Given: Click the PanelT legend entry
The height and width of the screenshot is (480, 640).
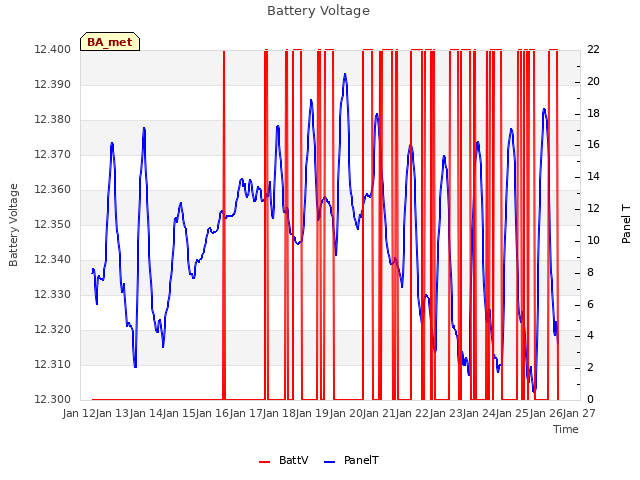Looking at the screenshot, I should pos(351,460).
